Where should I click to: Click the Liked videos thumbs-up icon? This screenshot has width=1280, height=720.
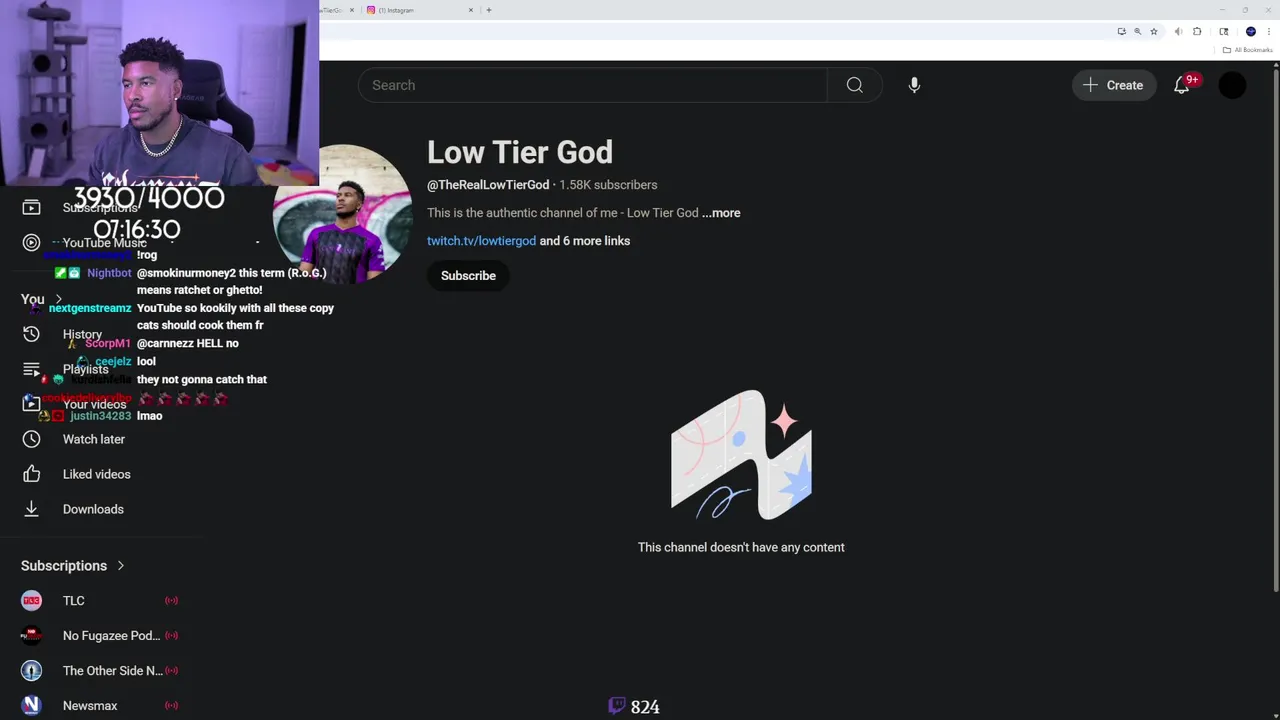[x=31, y=474]
